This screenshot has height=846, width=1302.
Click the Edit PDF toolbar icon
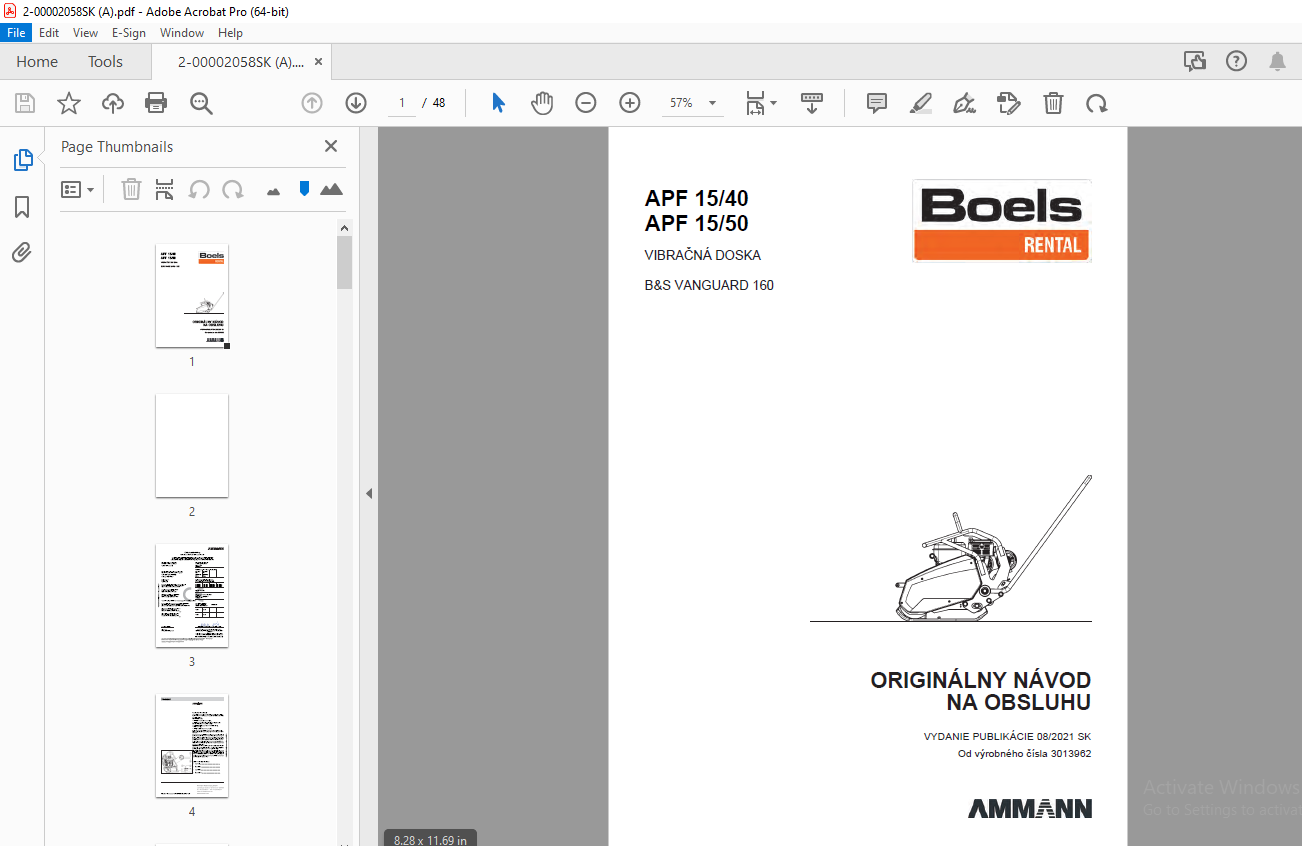[x=1009, y=103]
